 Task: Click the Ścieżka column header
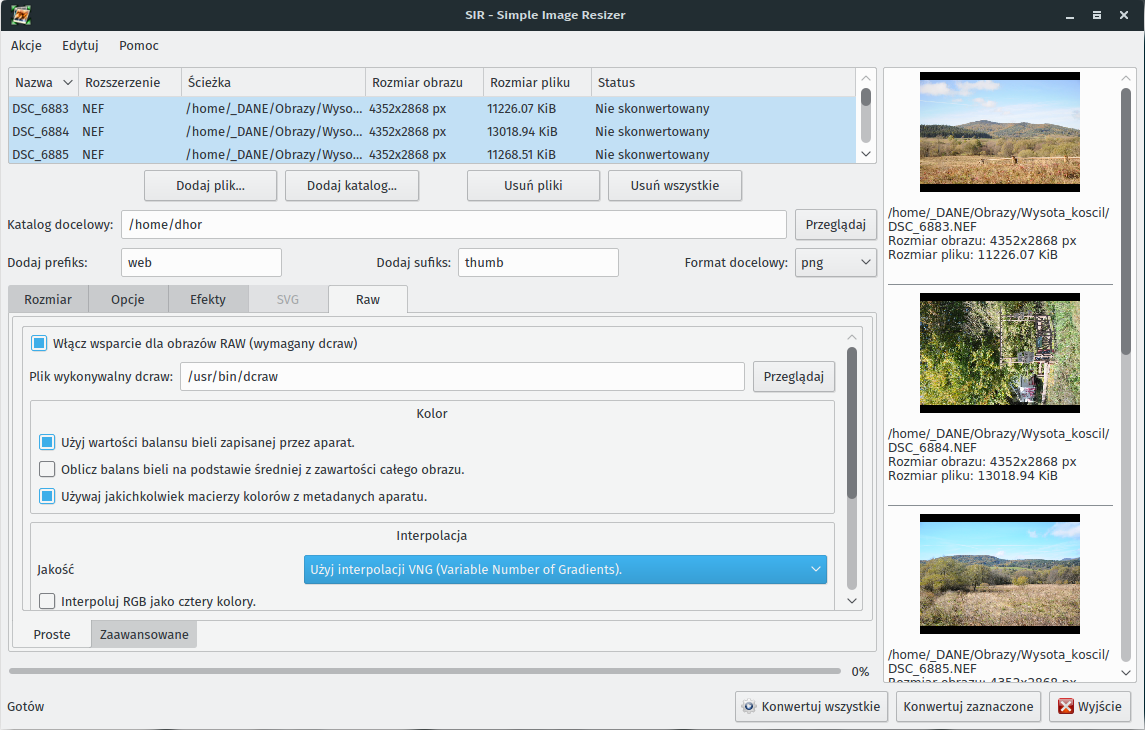tap(273, 82)
